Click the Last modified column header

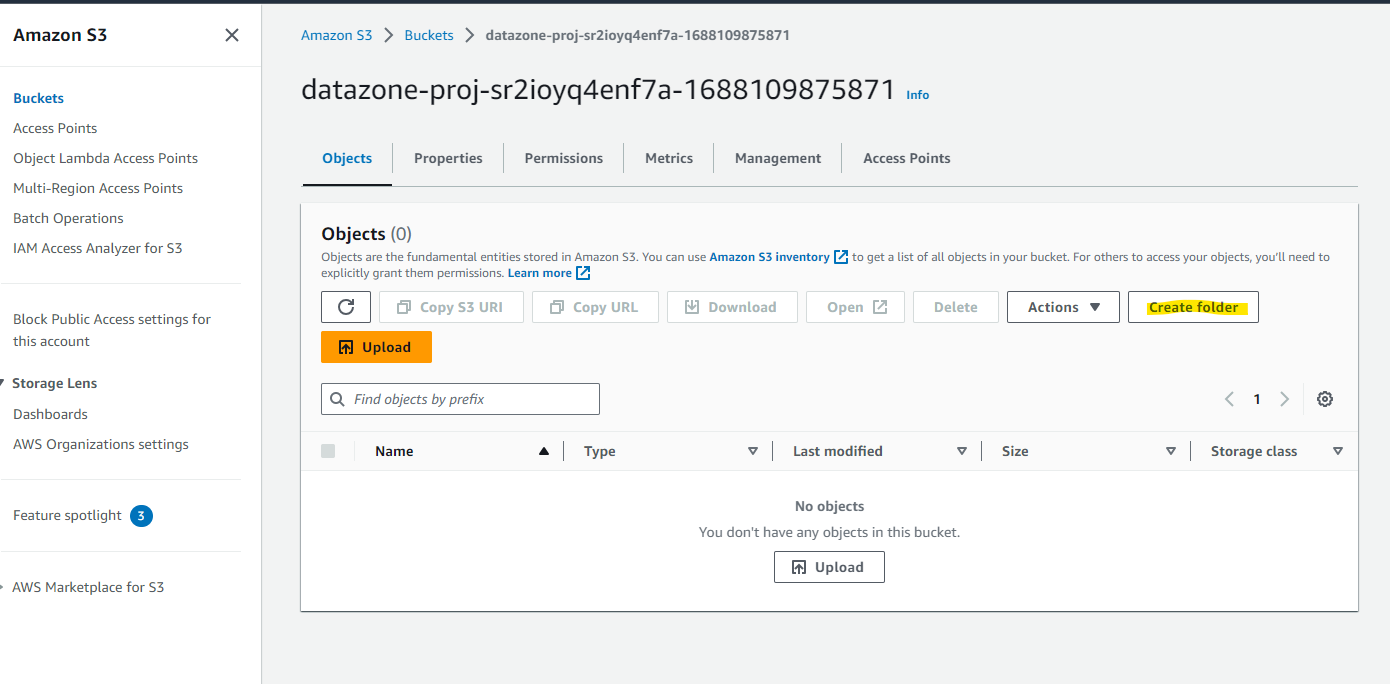tap(838, 451)
